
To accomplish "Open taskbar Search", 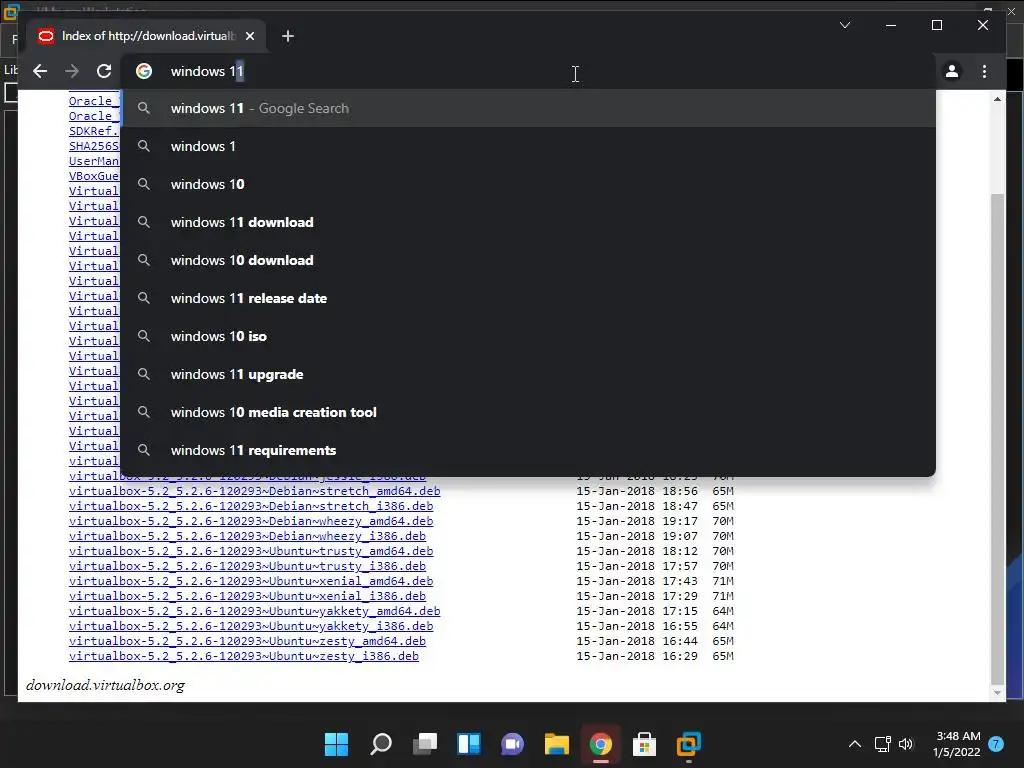I will [381, 744].
